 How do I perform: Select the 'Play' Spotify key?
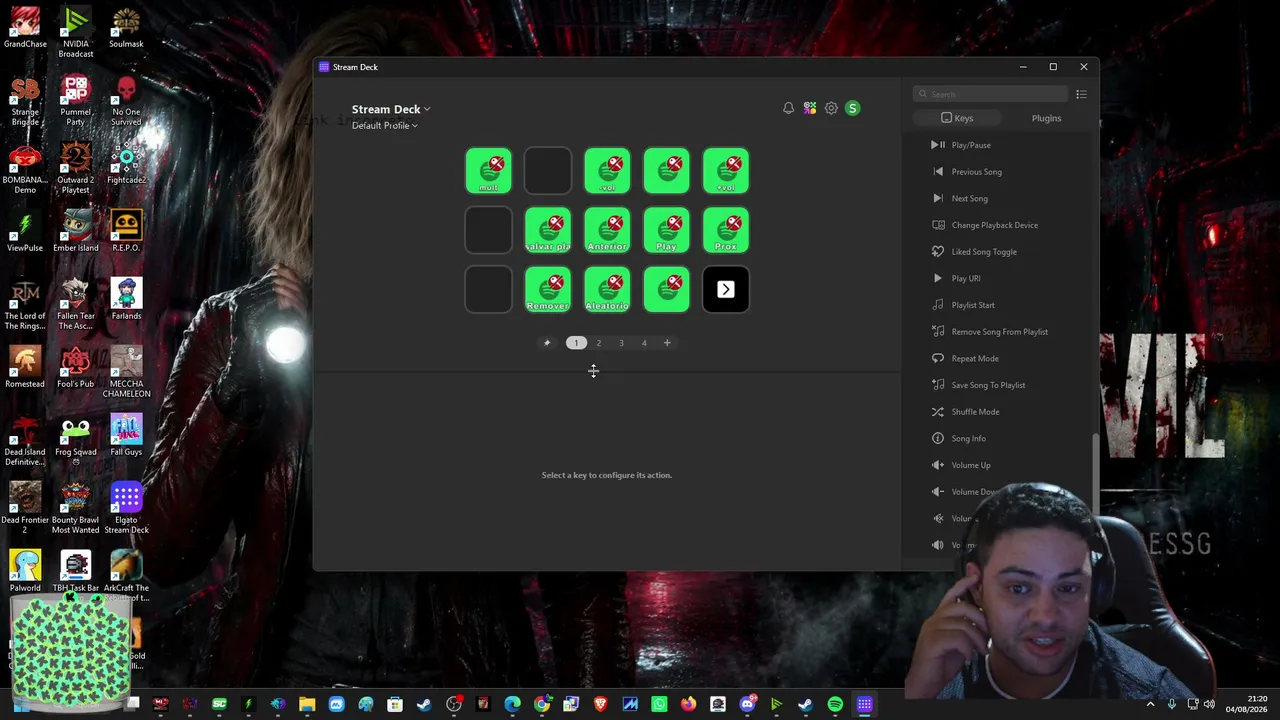(x=667, y=230)
